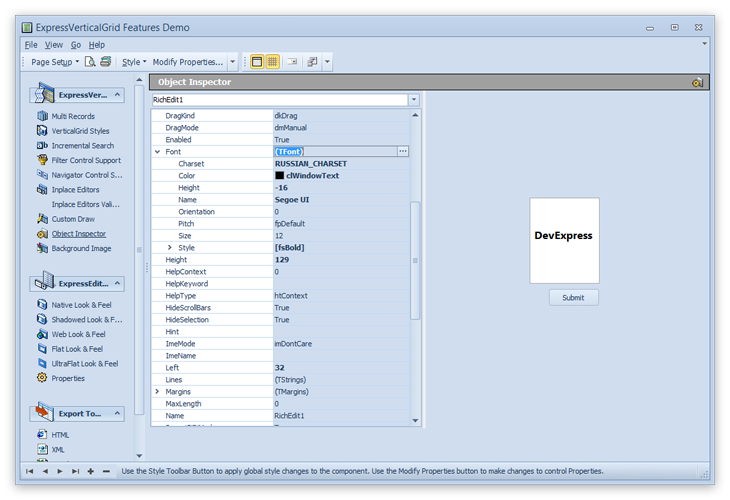Open the Go menu
This screenshot has height=500, width=730.
pos(76,45)
